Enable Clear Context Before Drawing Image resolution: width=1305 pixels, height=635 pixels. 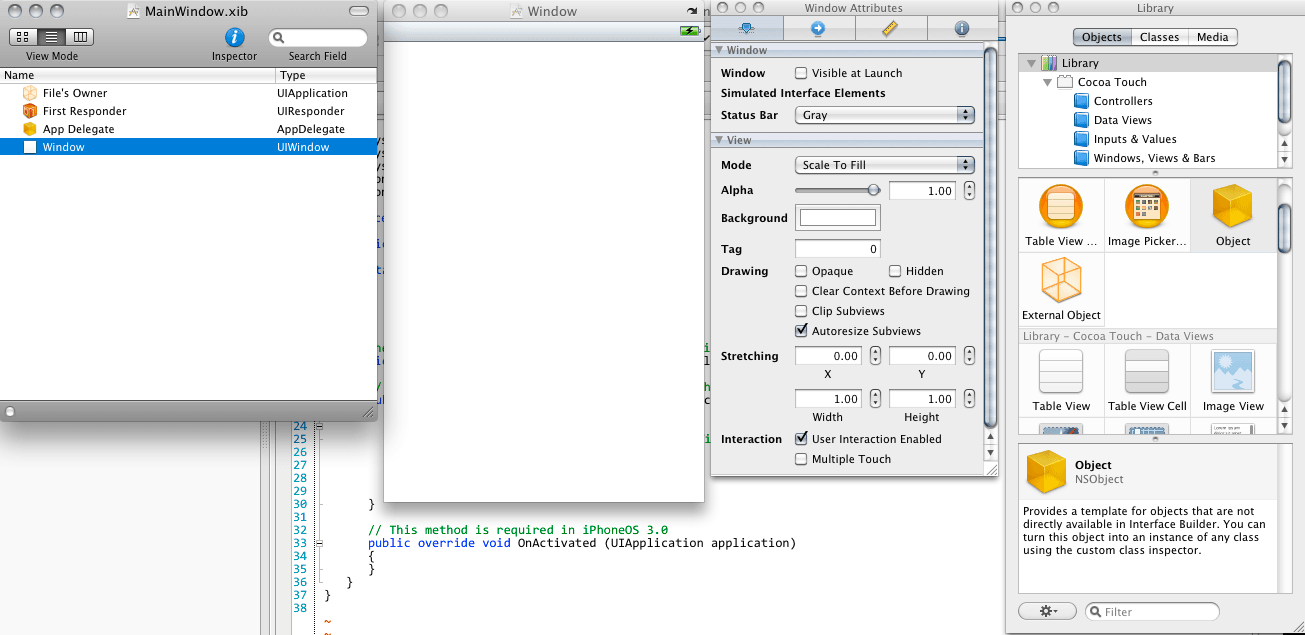tap(801, 291)
